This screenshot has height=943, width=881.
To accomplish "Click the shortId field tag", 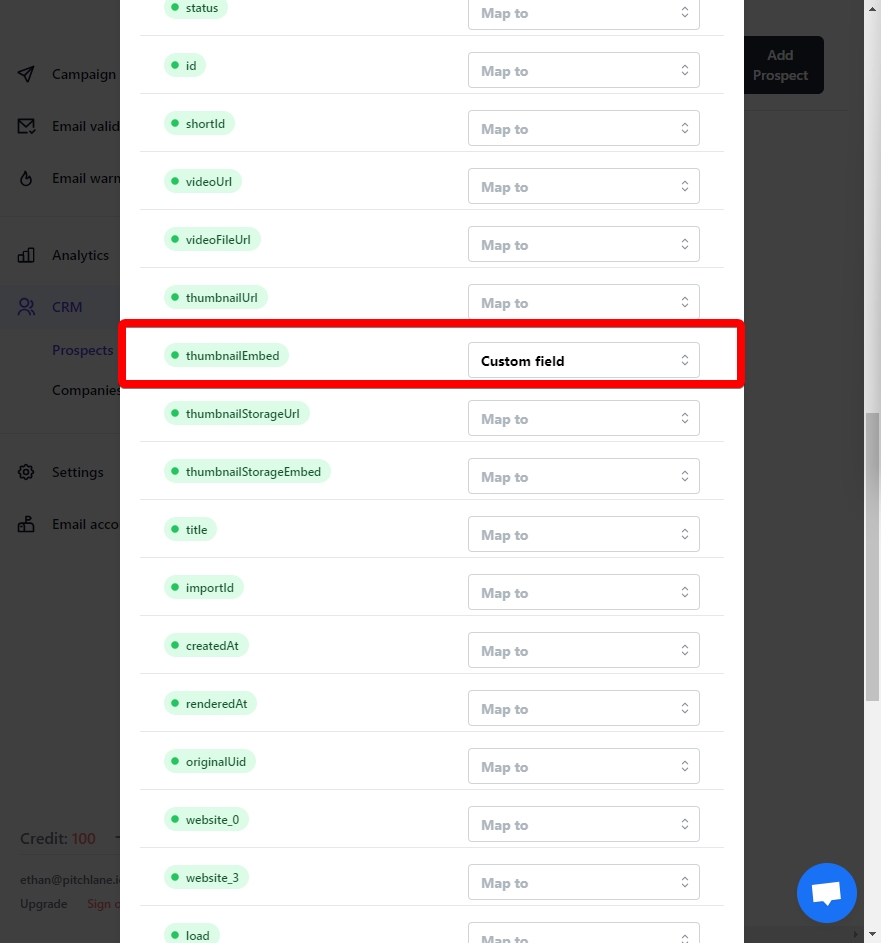I will coord(200,124).
